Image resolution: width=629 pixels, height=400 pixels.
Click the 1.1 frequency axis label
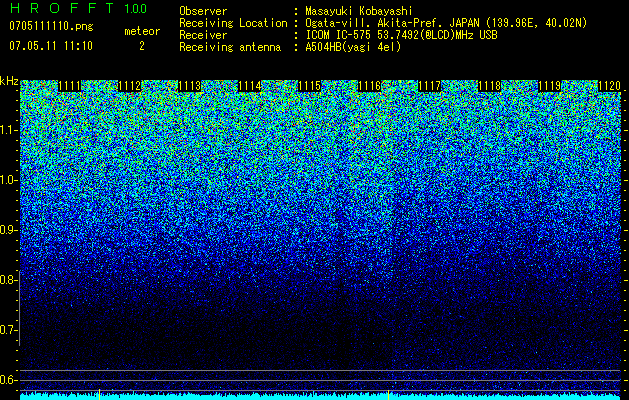click(8, 130)
